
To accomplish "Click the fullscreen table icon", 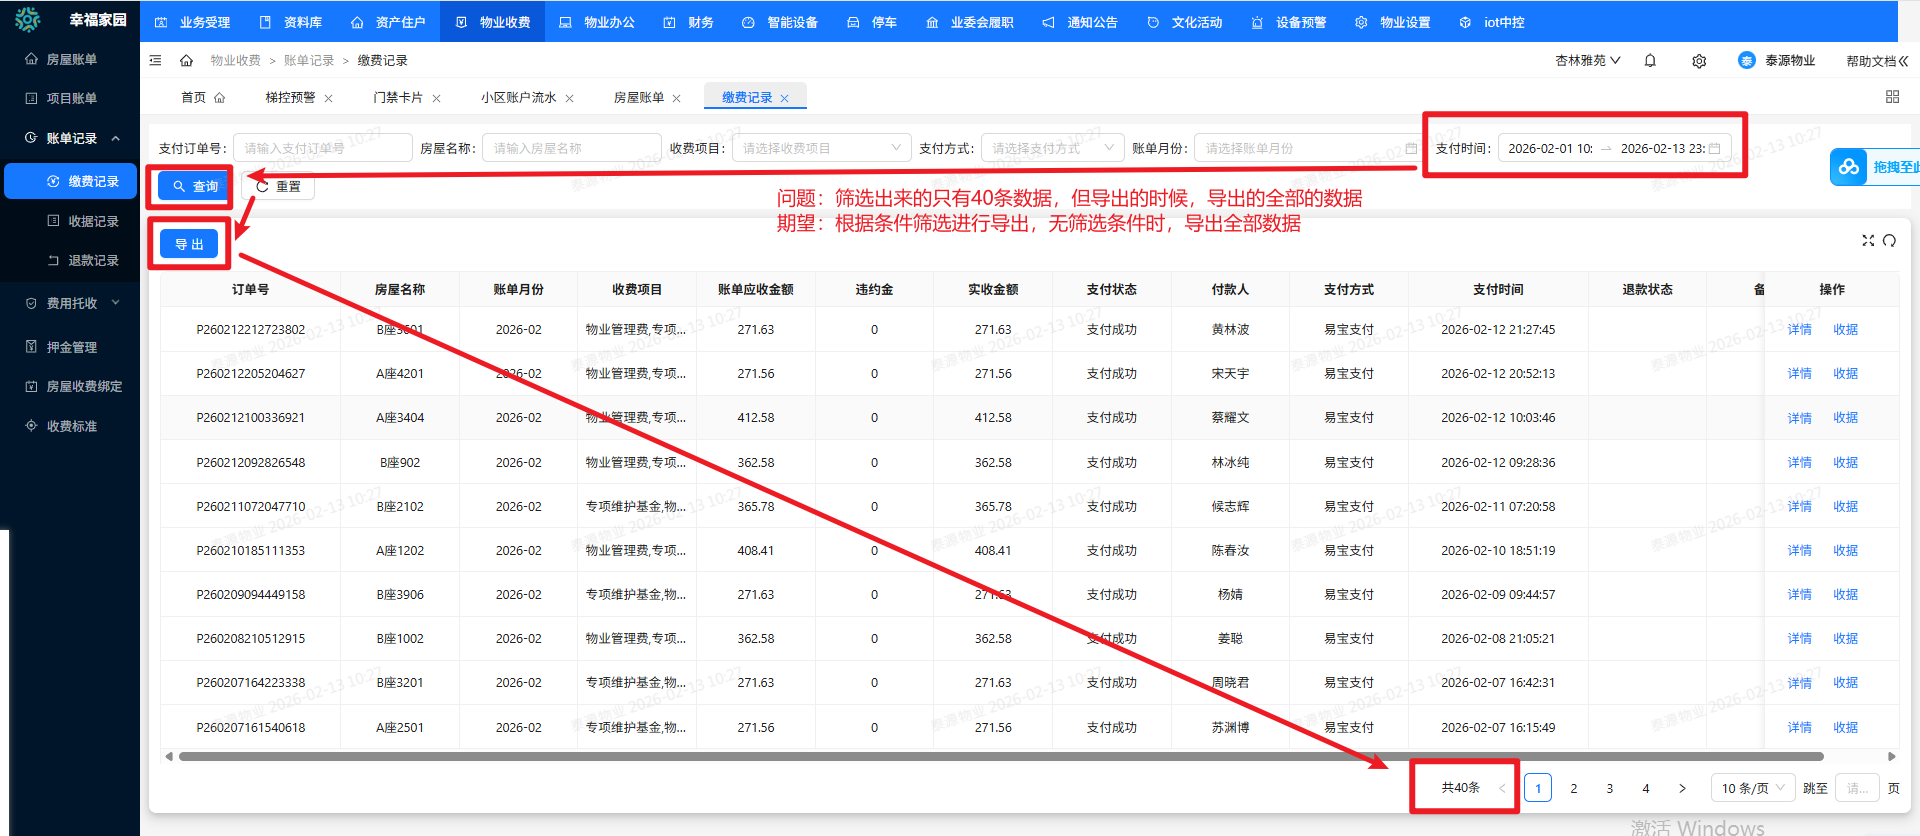I will click(1867, 240).
